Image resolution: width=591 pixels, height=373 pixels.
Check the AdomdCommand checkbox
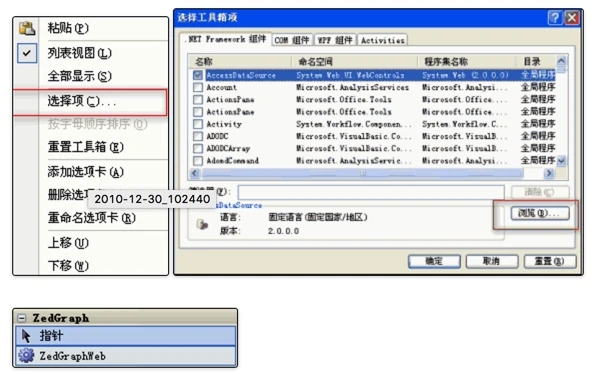pos(198,161)
